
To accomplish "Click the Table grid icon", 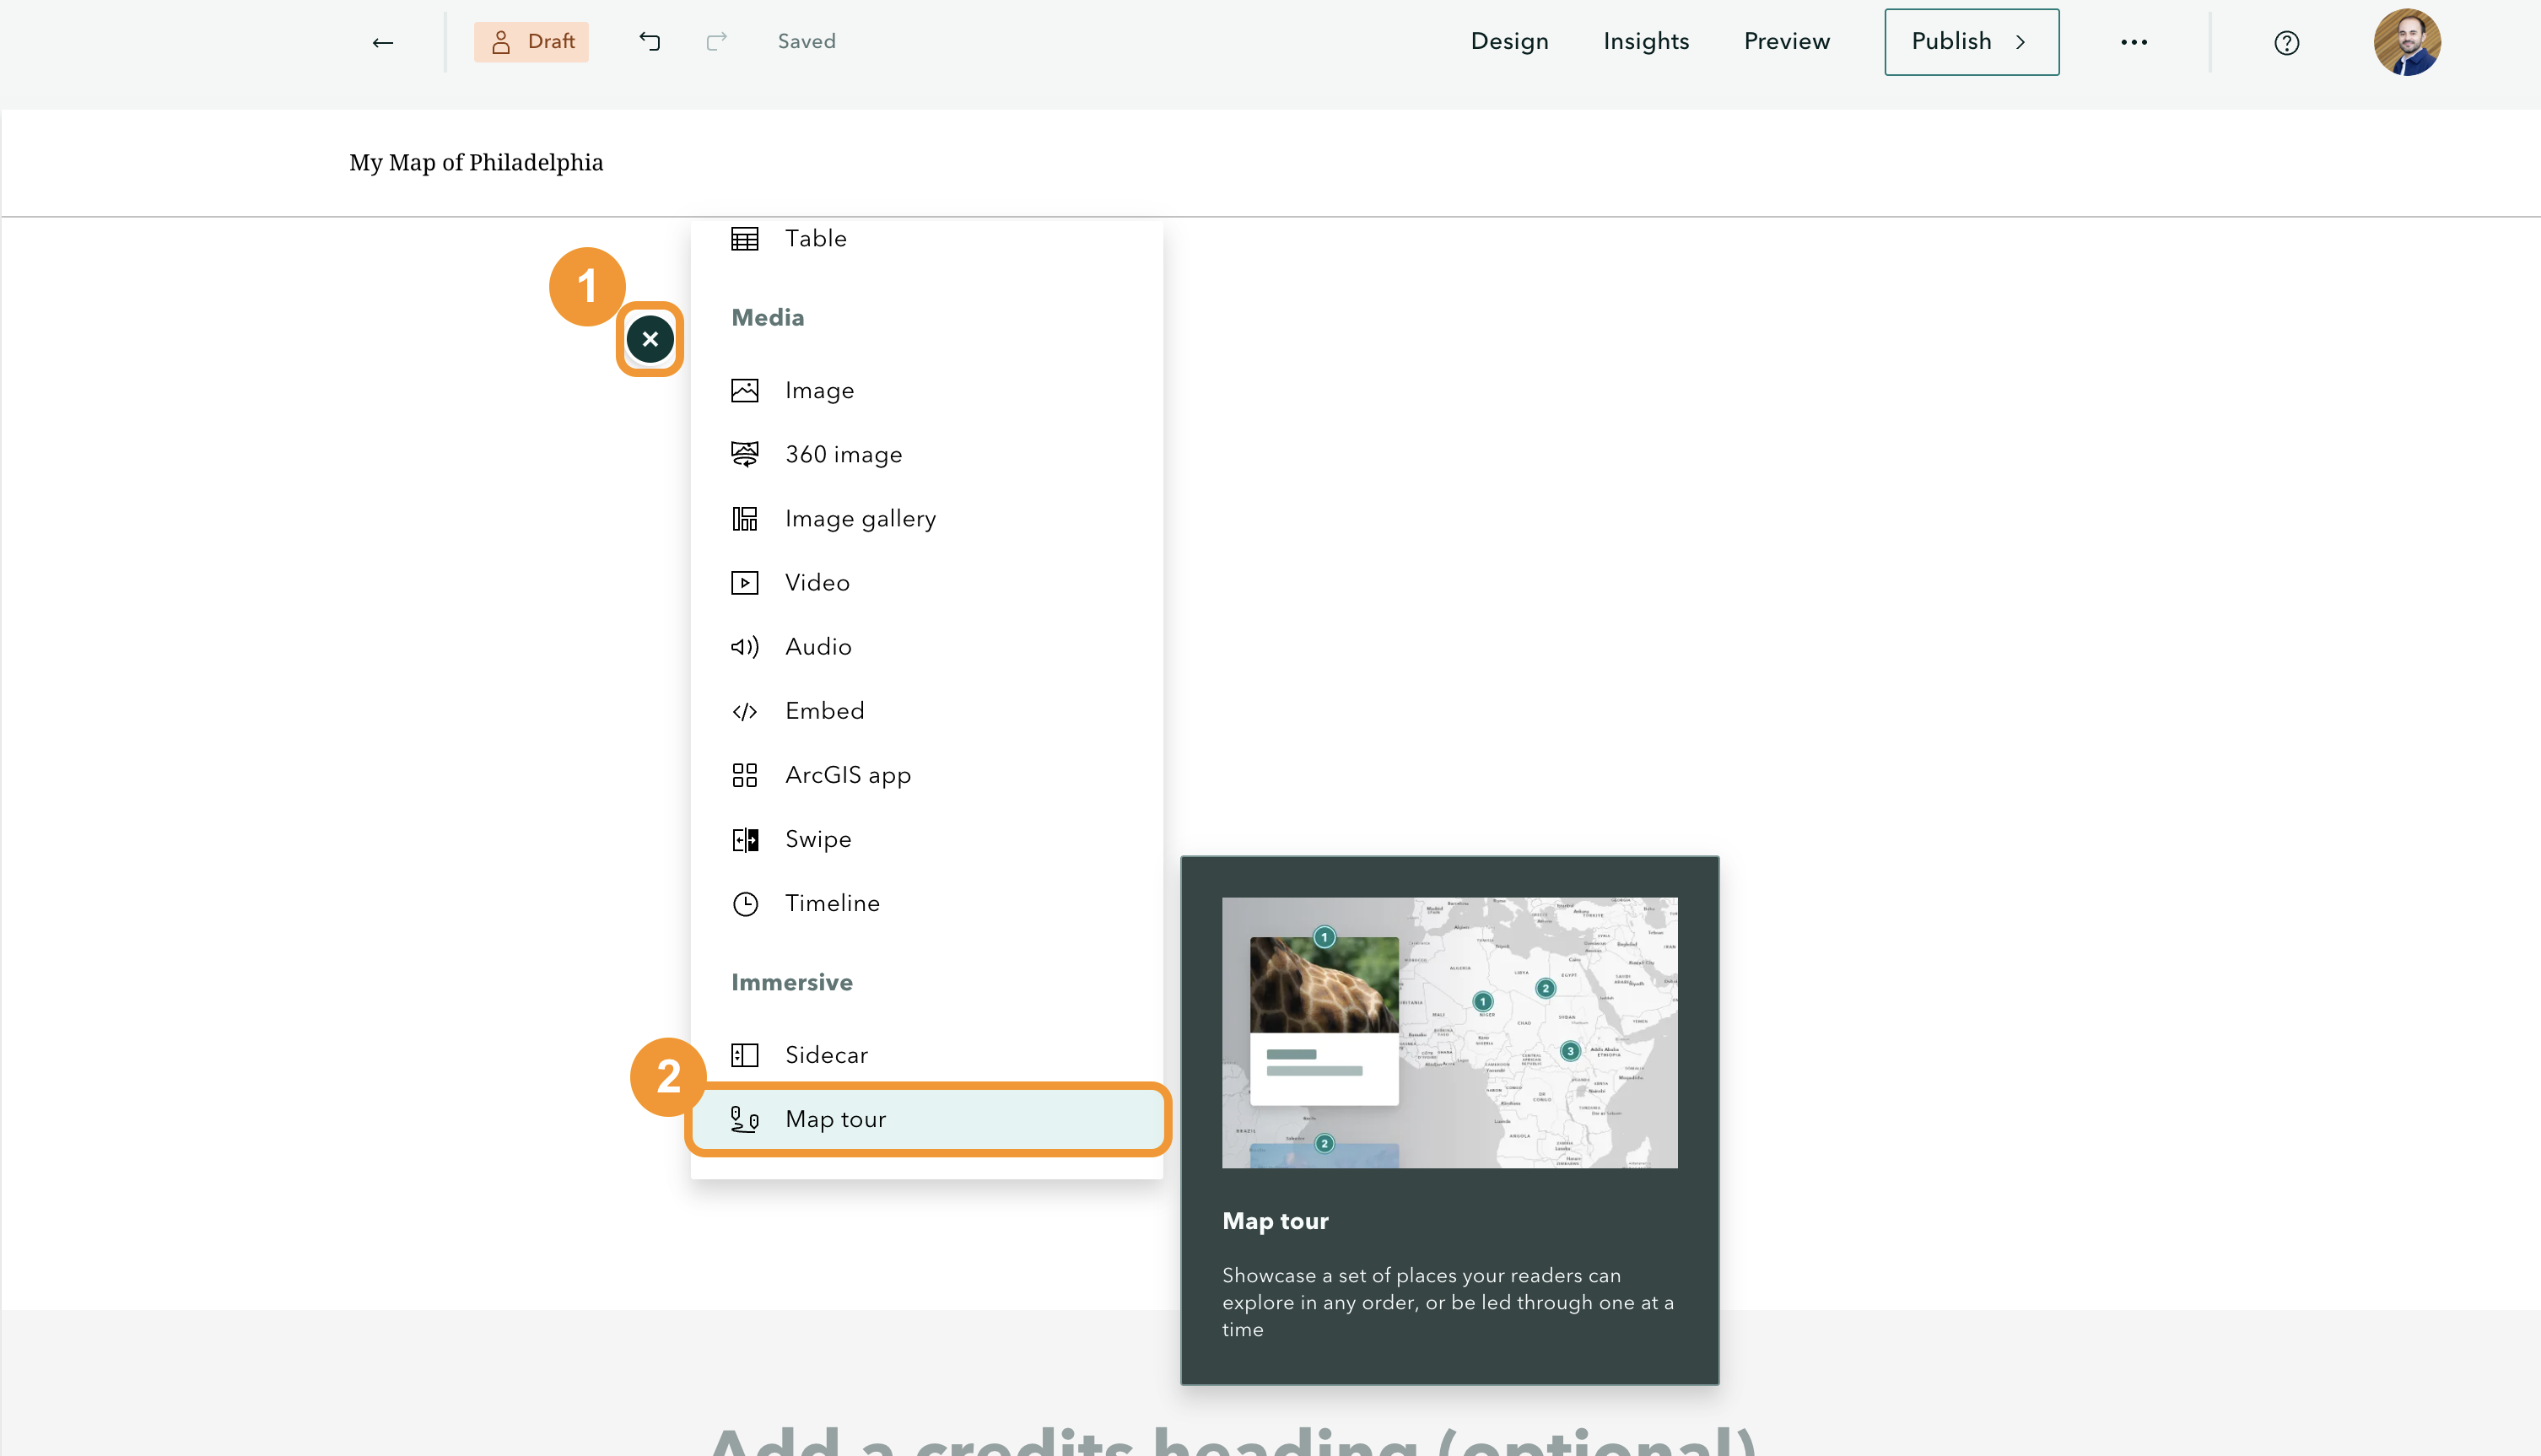I will [745, 239].
